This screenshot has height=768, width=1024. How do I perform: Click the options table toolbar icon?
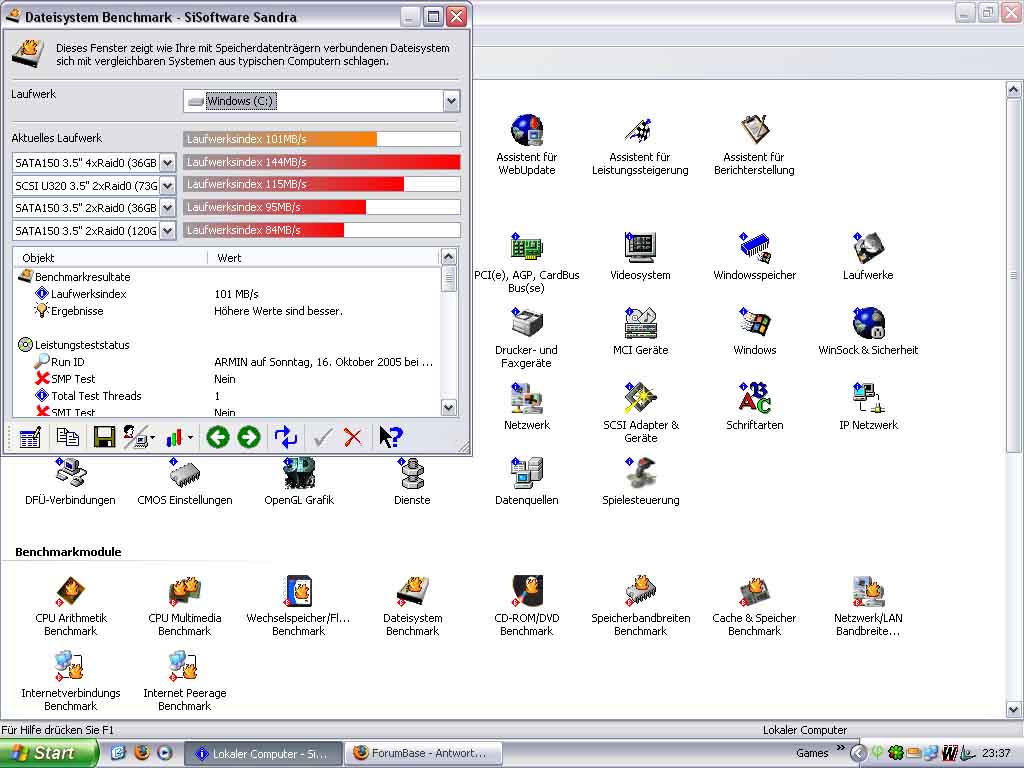30,437
